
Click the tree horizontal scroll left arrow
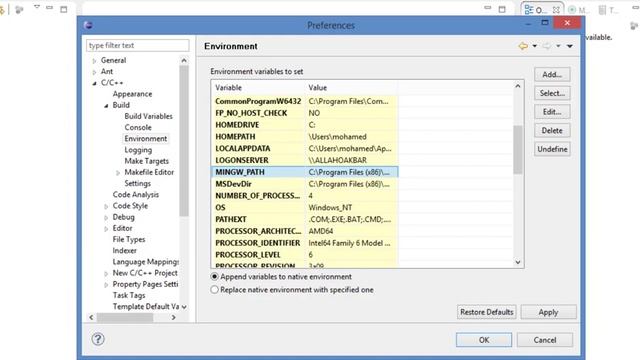click(91, 317)
